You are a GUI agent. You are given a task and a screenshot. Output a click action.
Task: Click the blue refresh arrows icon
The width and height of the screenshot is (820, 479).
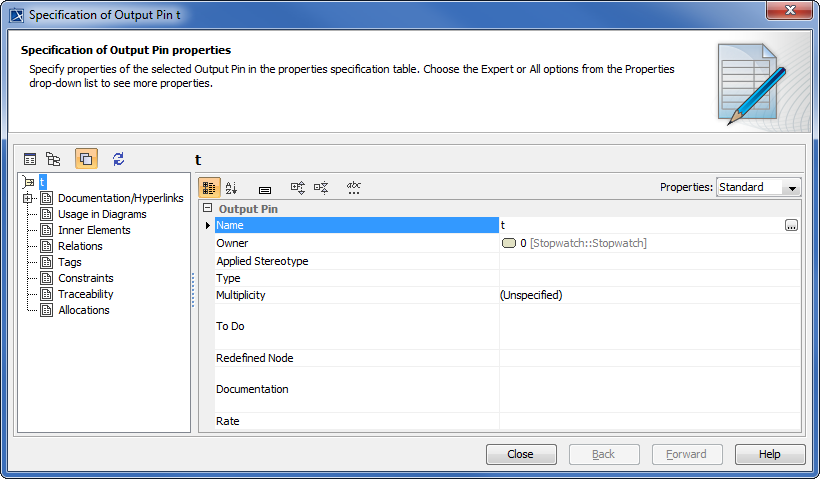point(119,159)
